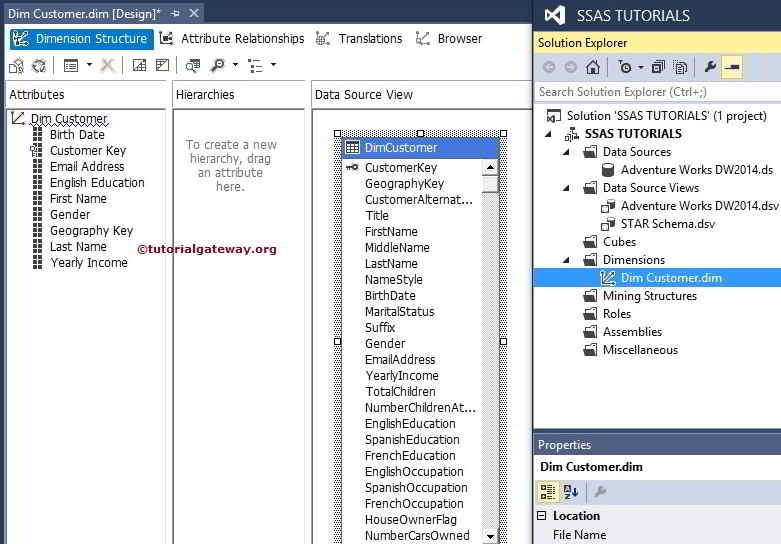Switch to the Attribute Relationships tab
Image resolution: width=781 pixels, height=544 pixels.
(232, 39)
